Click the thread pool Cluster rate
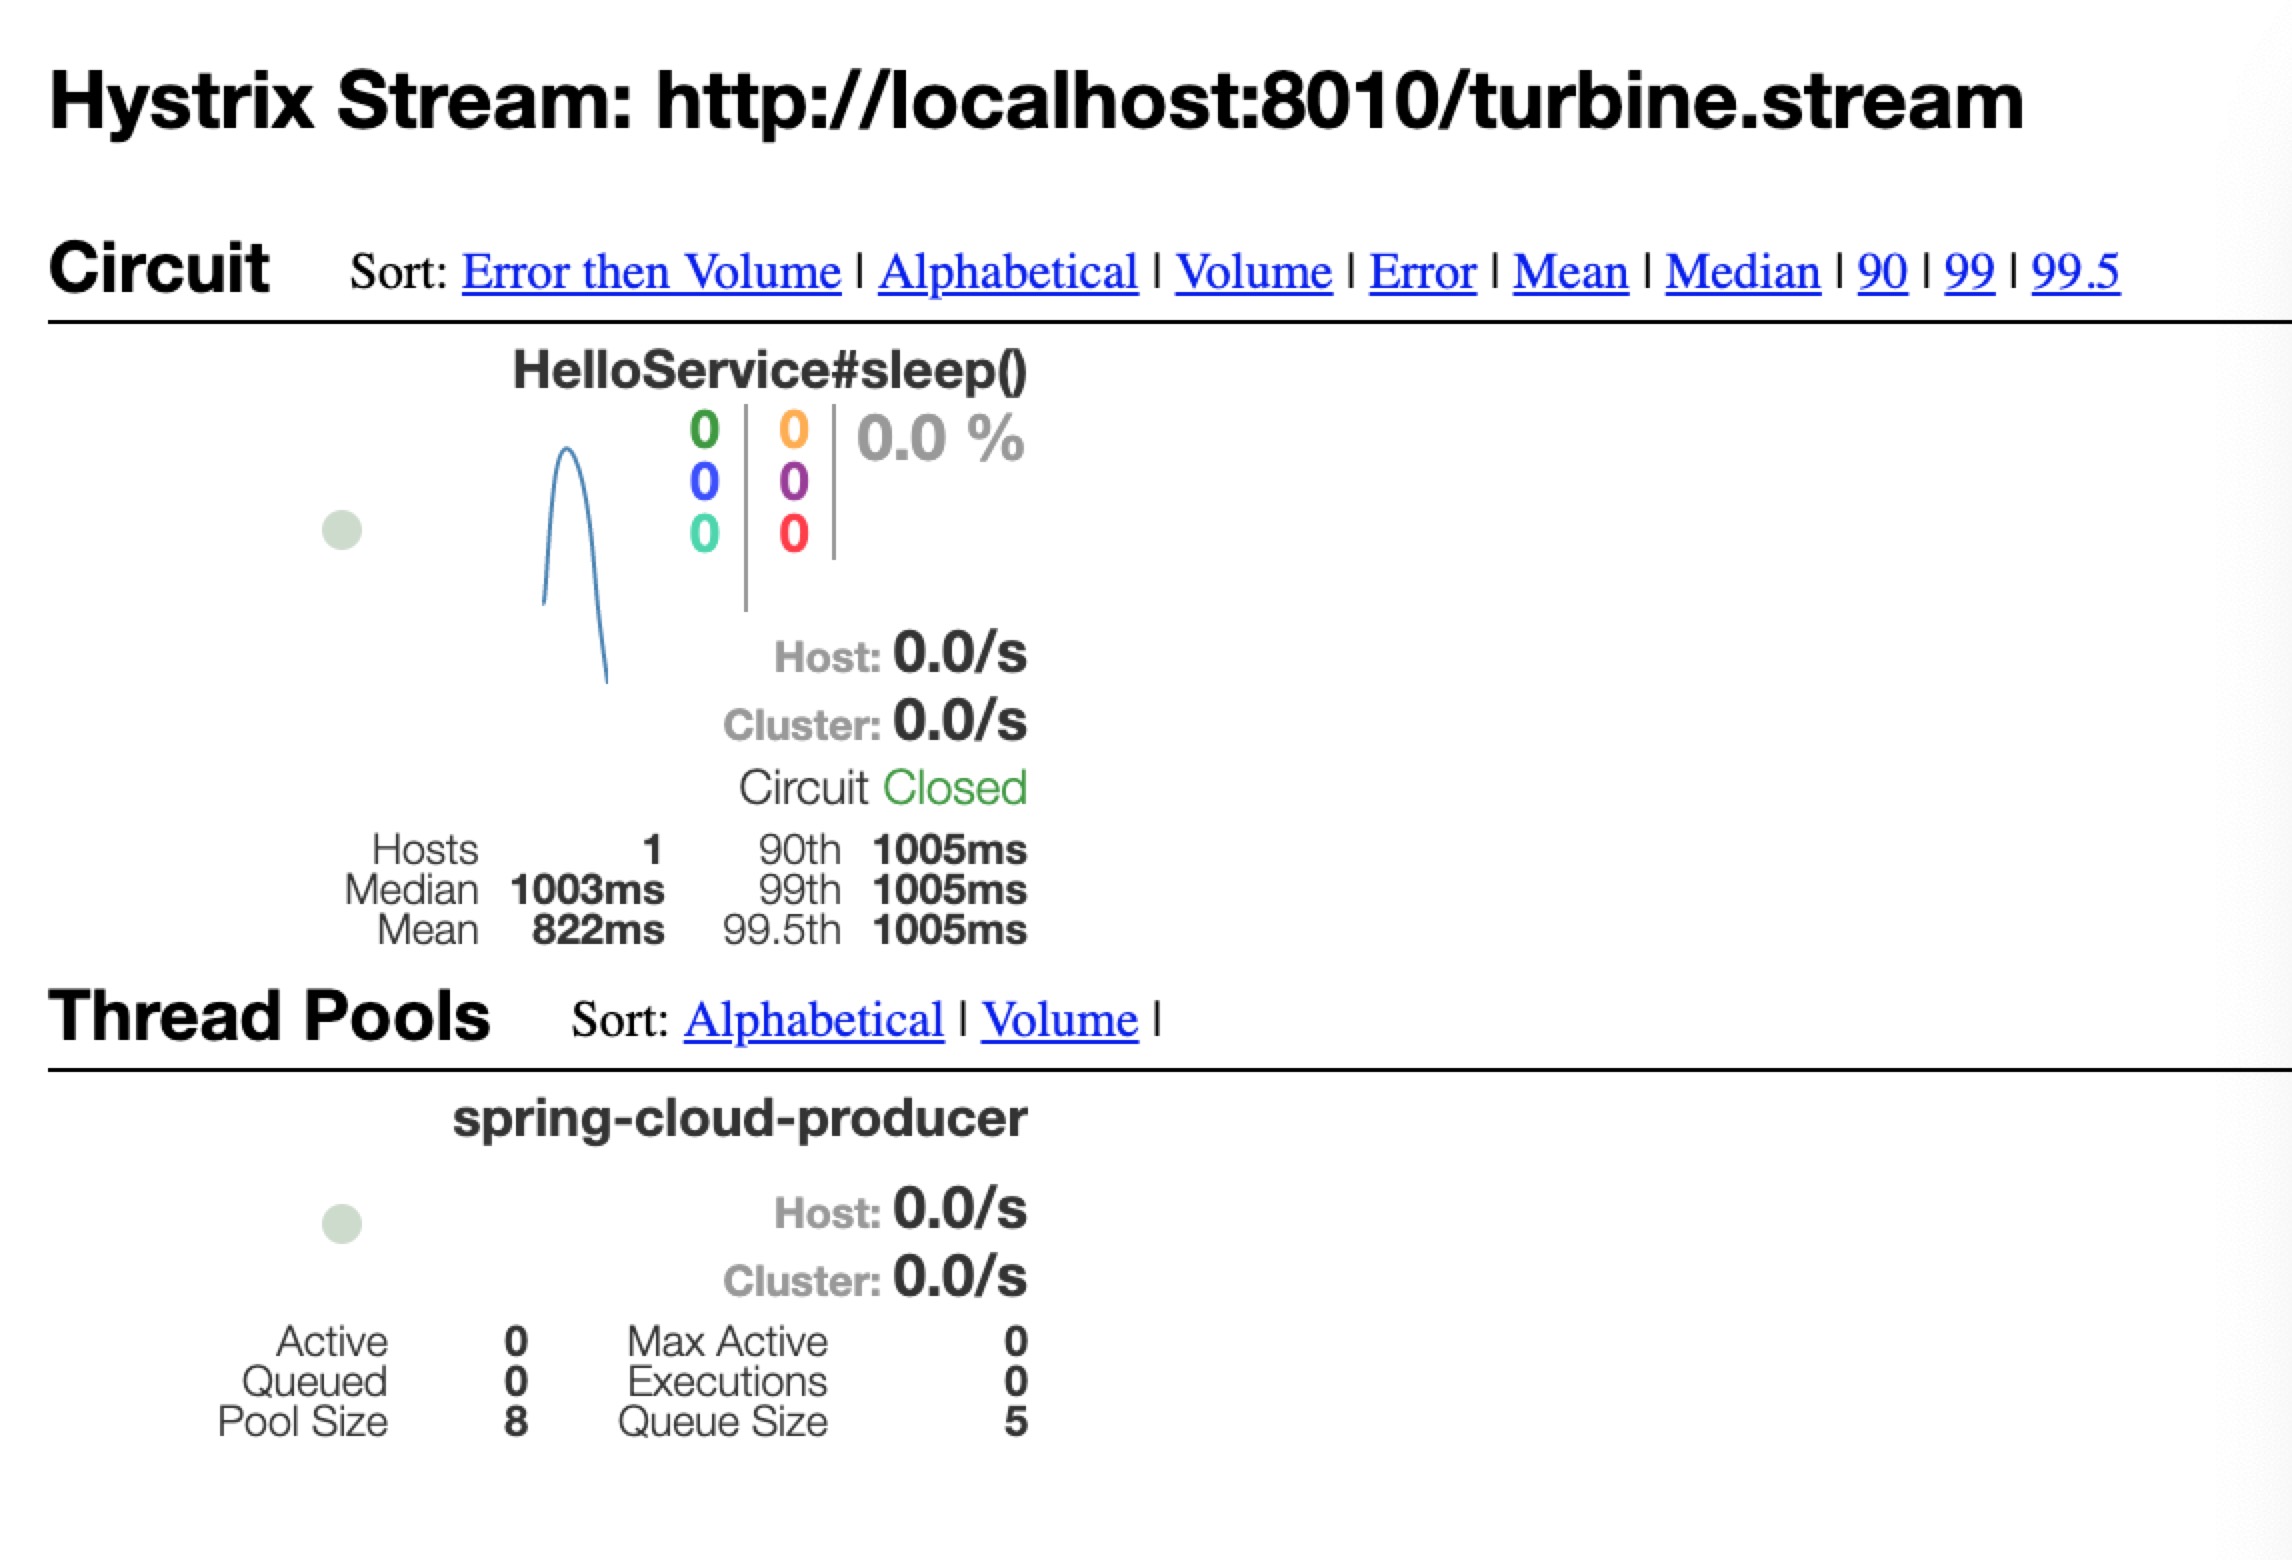This screenshot has height=1560, width=2292. click(x=960, y=1277)
